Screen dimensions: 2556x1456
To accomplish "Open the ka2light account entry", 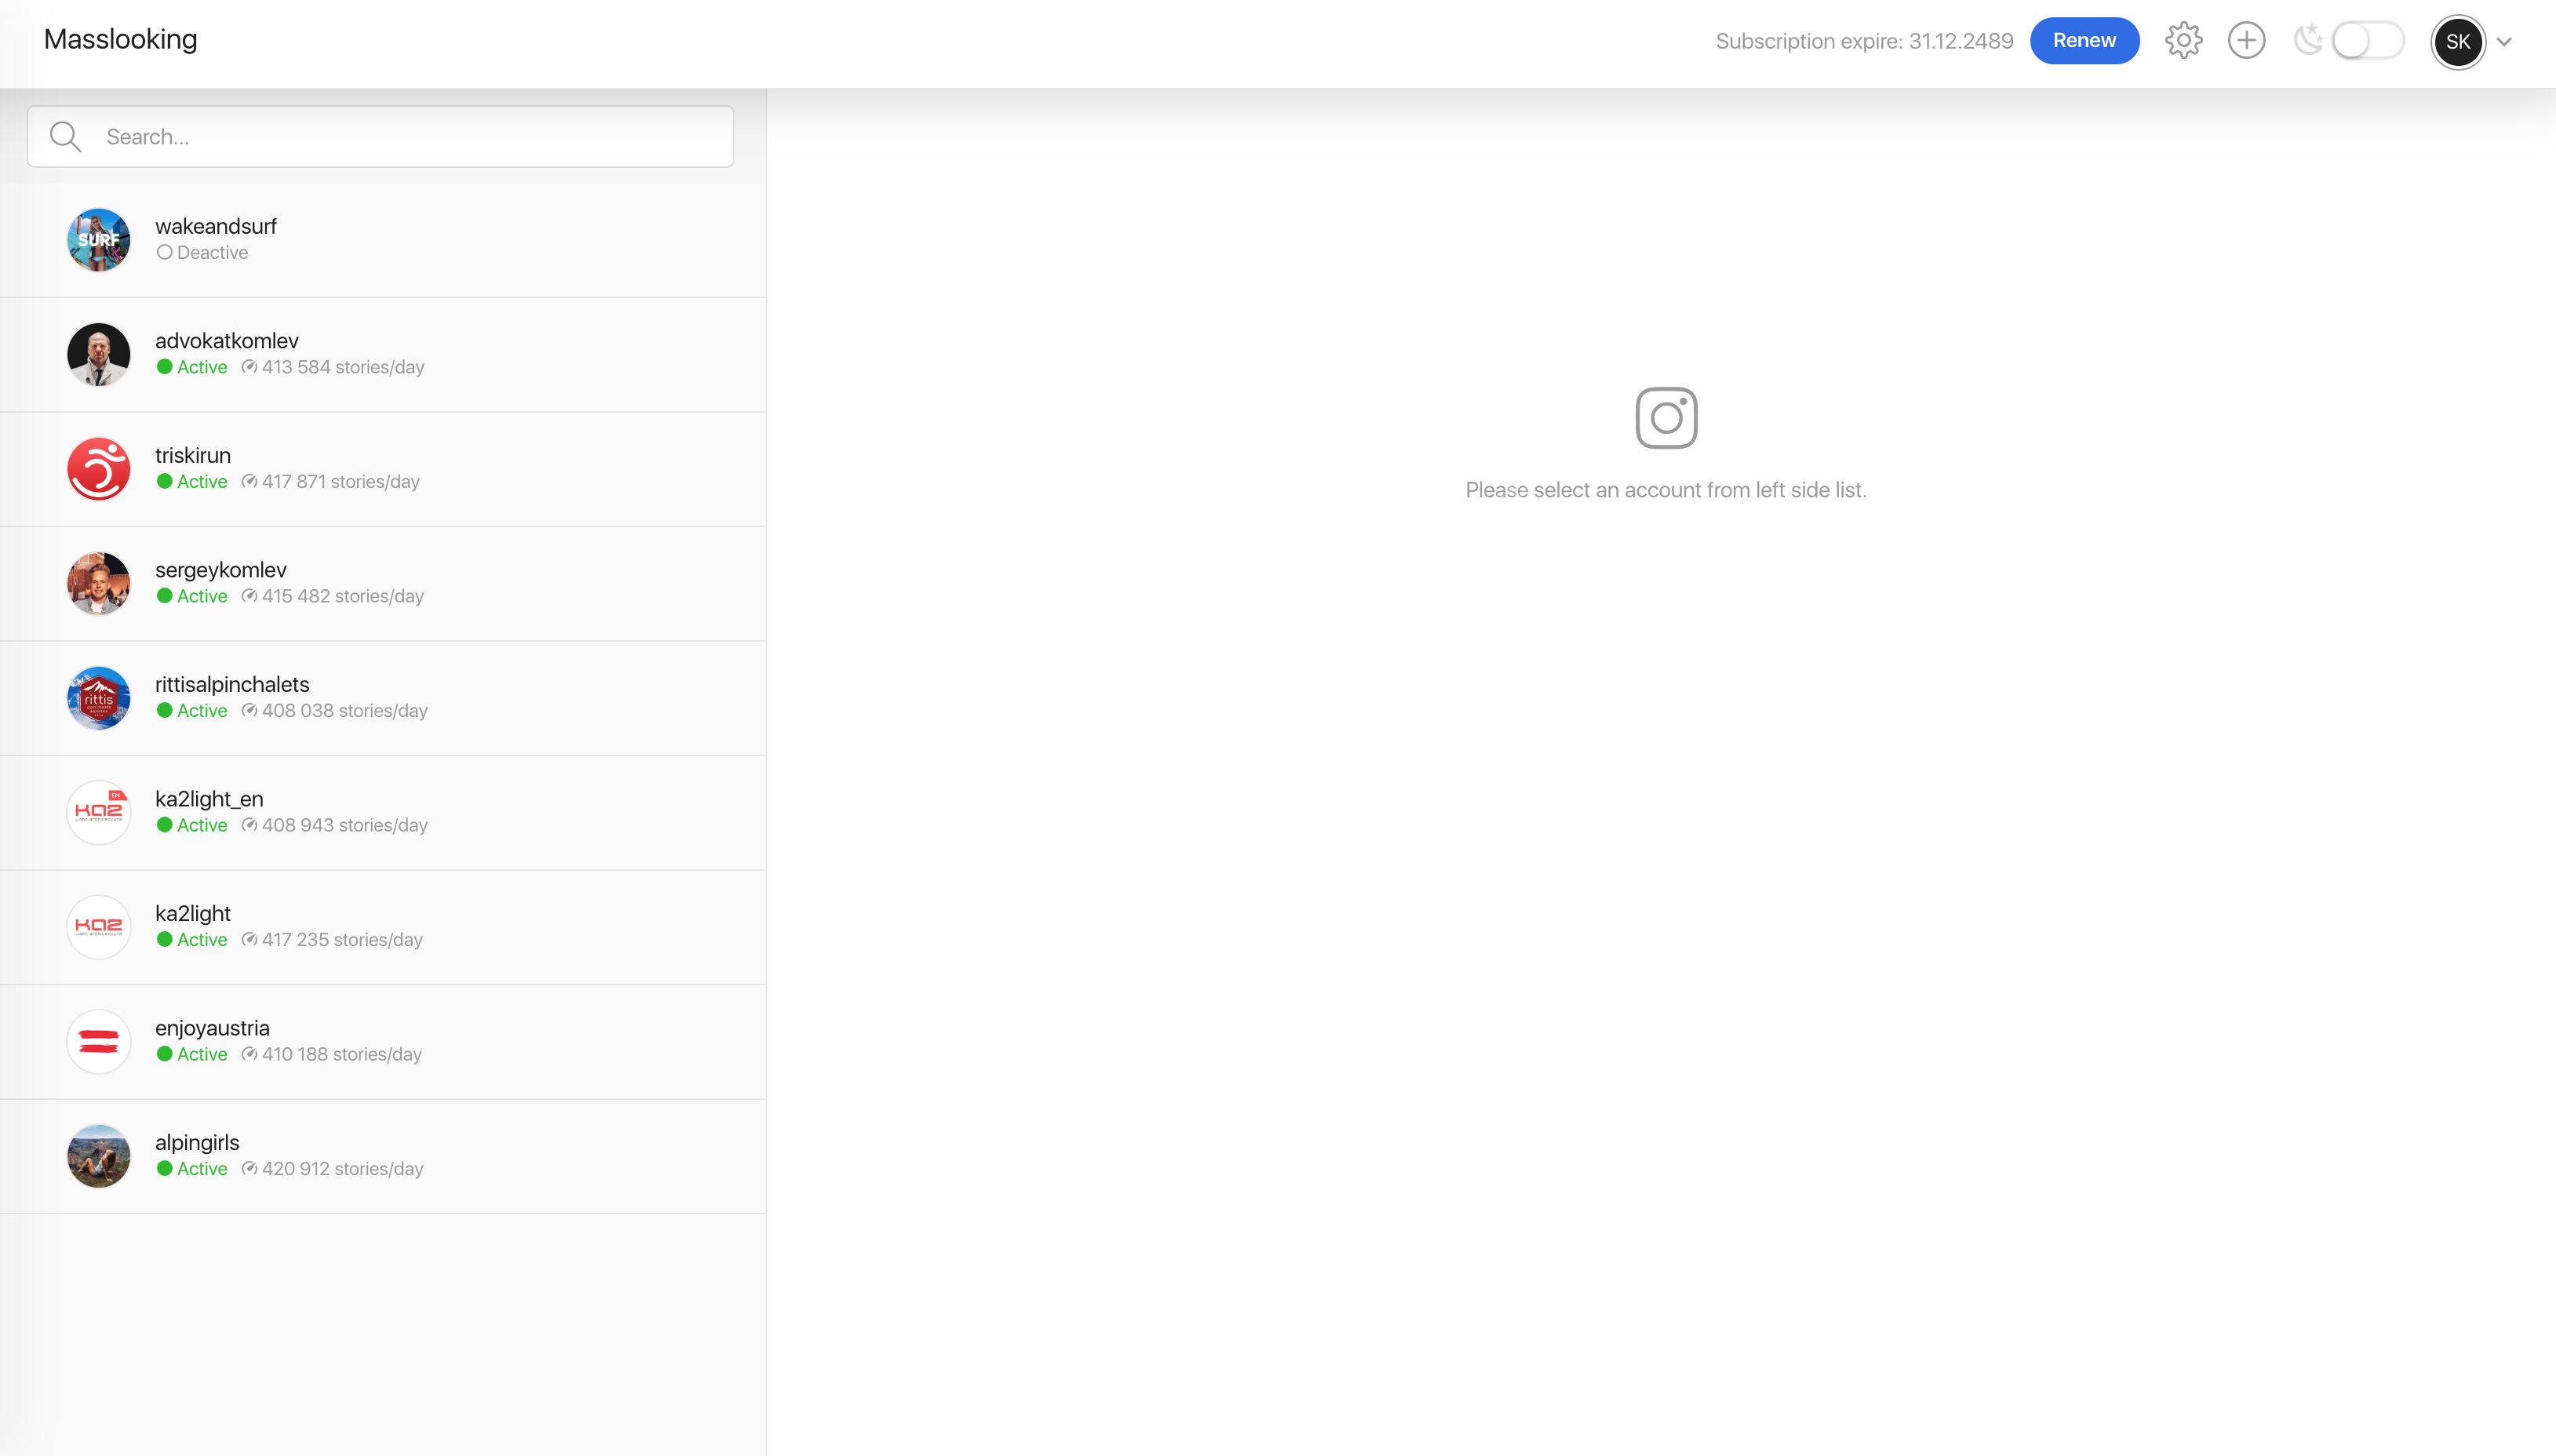I will tap(383, 927).
